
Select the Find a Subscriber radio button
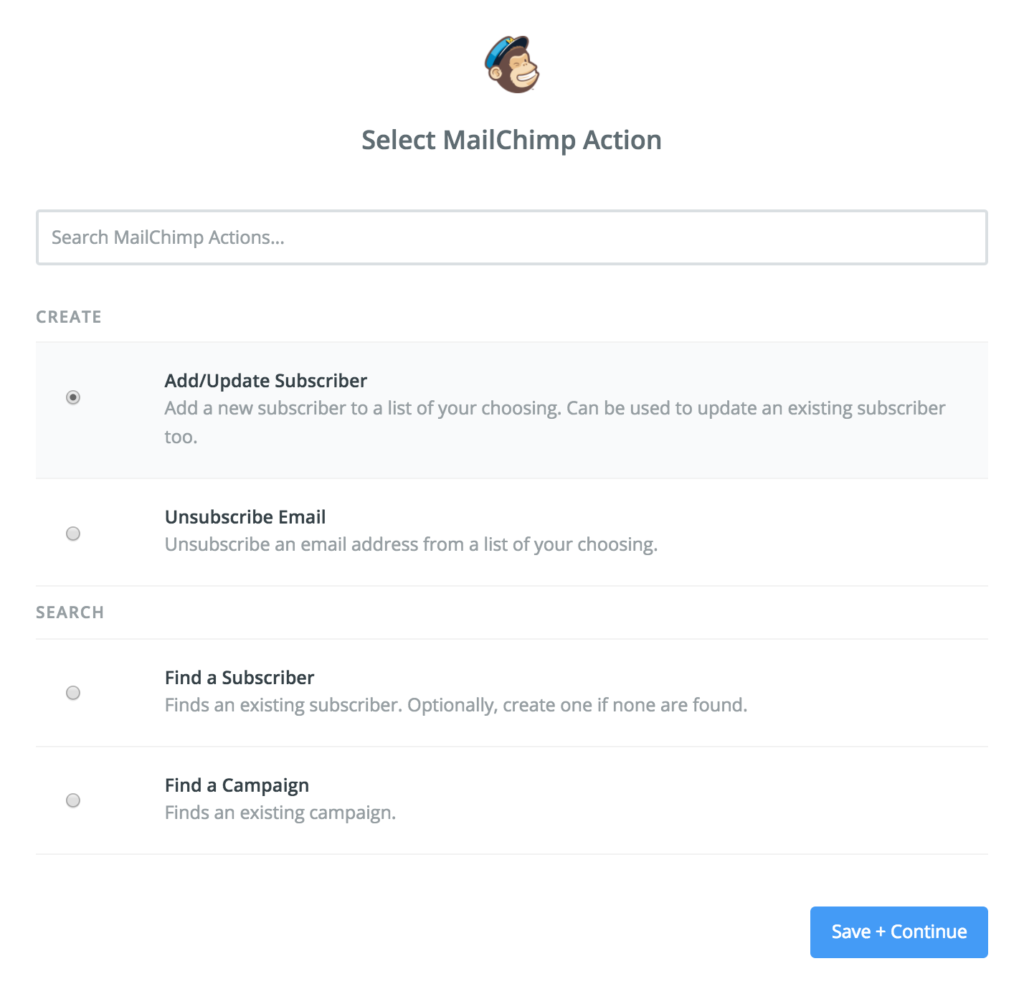[x=72, y=692]
